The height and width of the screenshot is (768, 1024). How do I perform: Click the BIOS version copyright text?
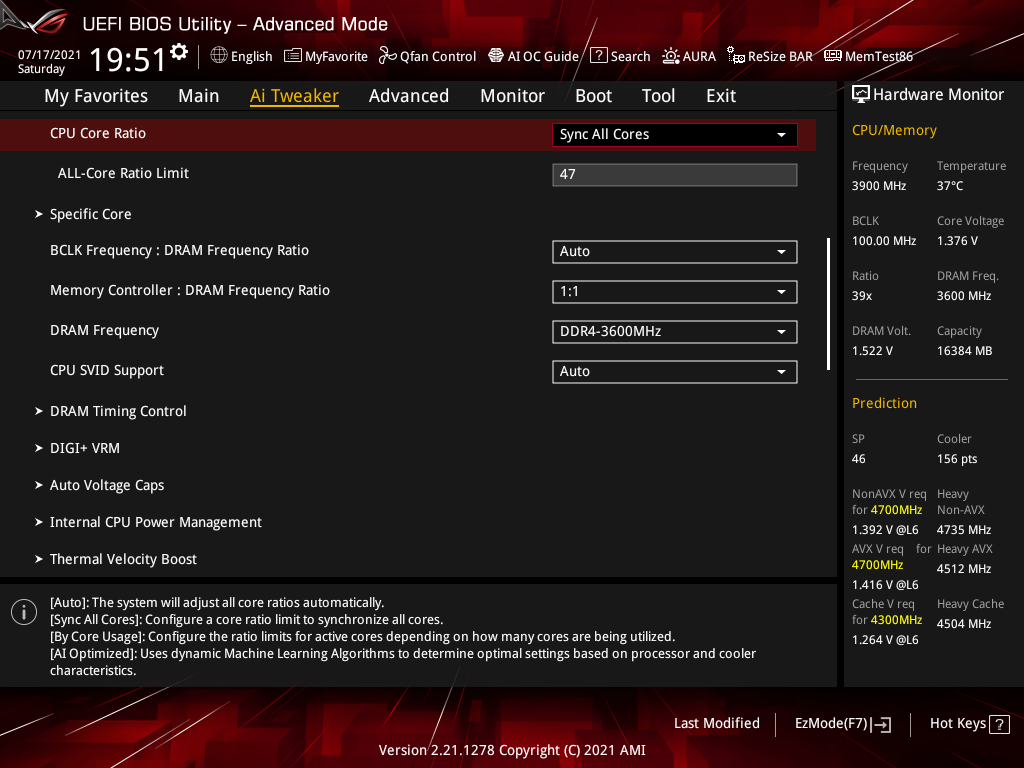click(x=512, y=750)
